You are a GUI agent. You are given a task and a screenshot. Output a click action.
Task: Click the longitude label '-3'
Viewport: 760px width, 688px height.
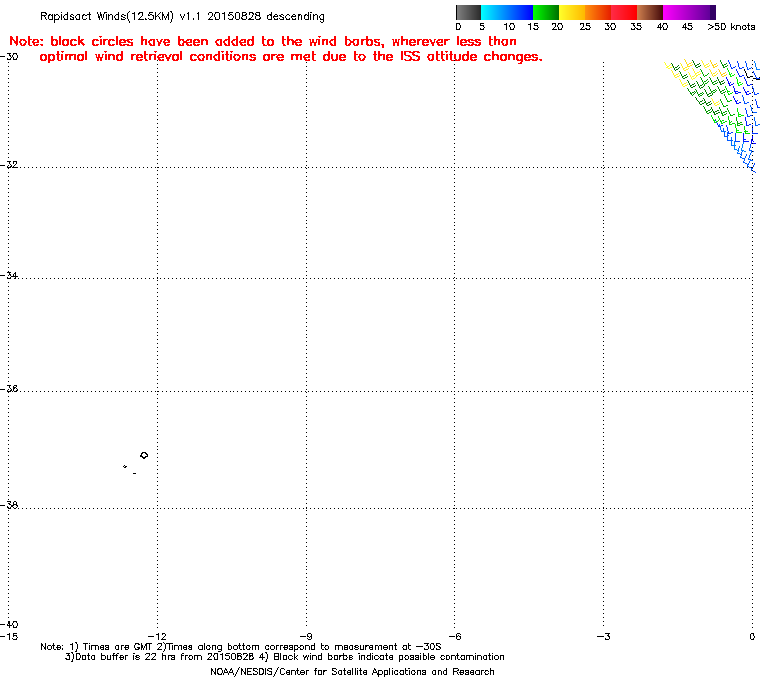603,636
